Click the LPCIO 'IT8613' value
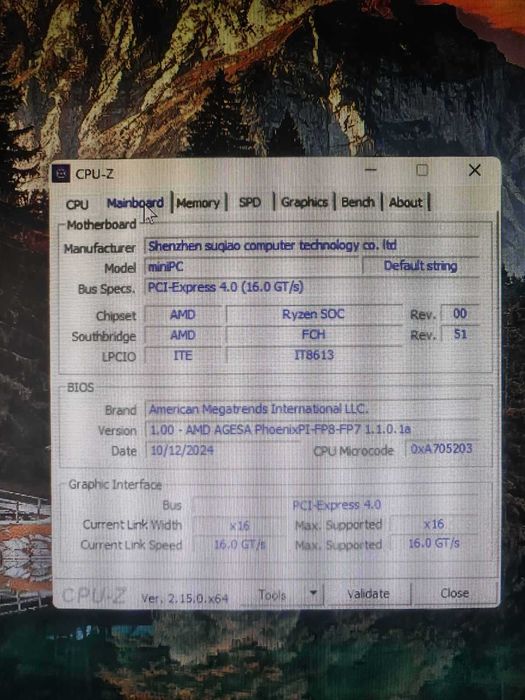Image resolution: width=525 pixels, height=700 pixels. 313,355
